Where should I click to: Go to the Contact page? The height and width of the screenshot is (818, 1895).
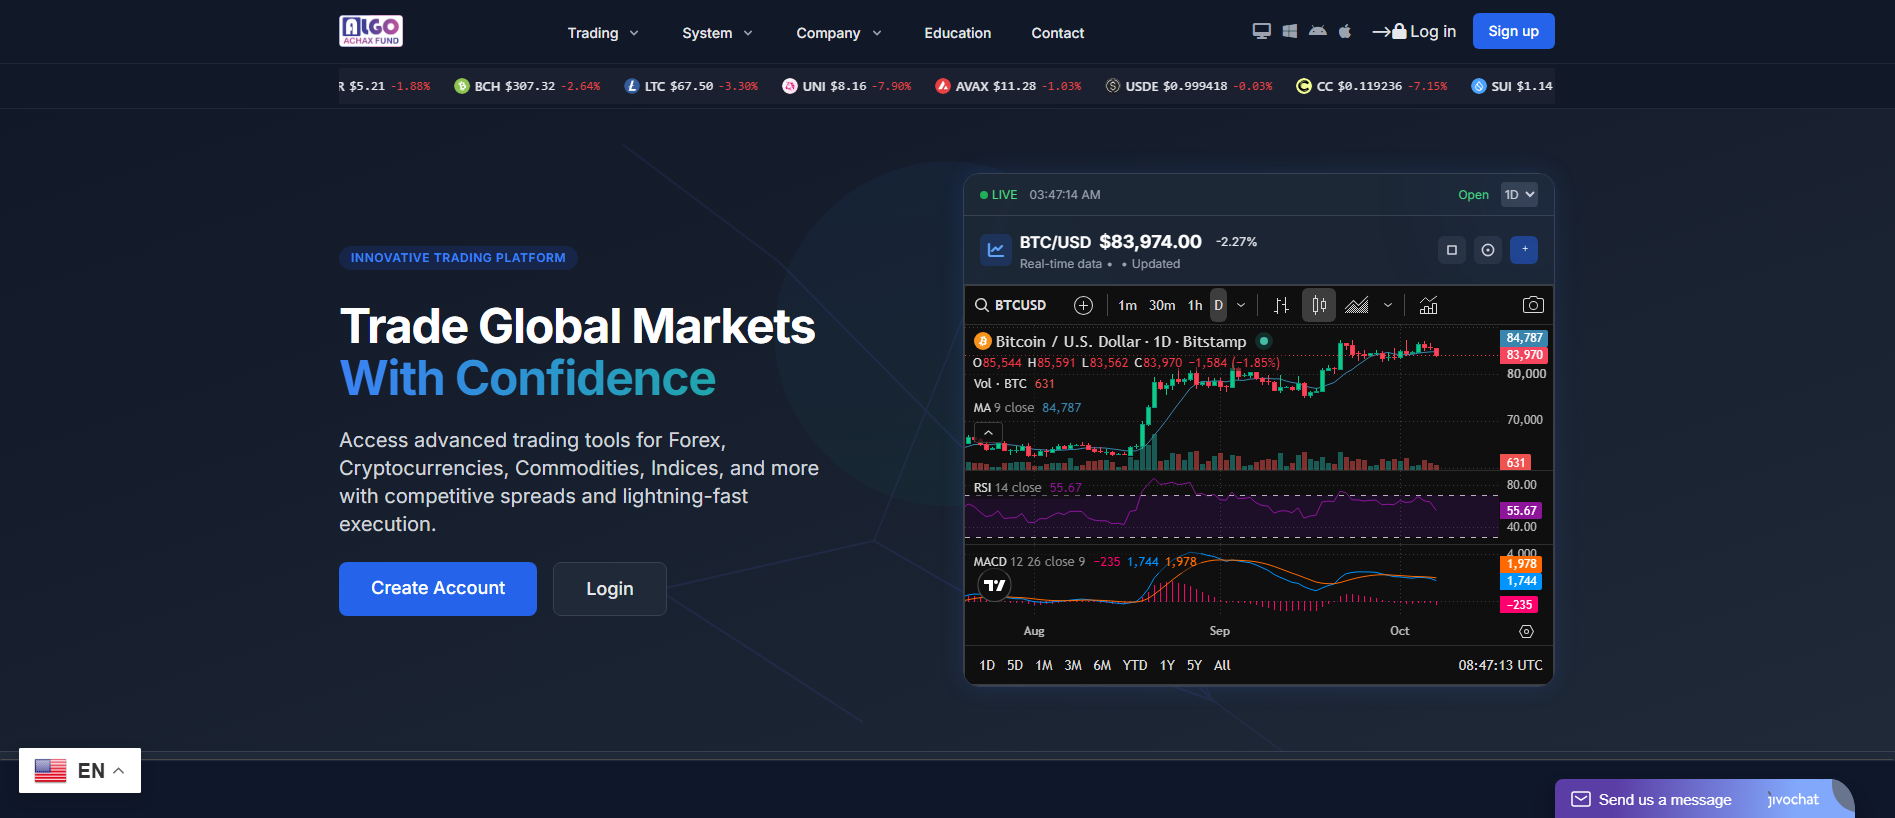coord(1058,33)
